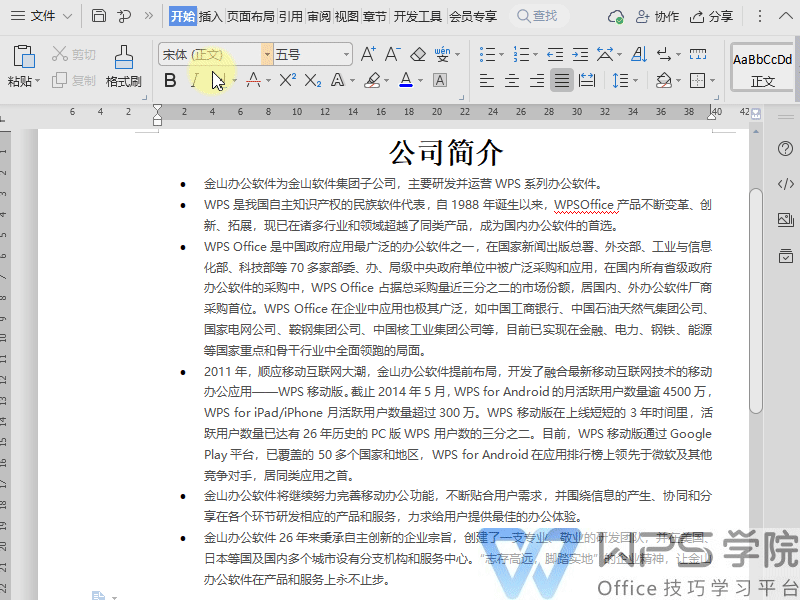The image size is (800, 600).
Task: Click the 分享 button
Action: coord(712,16)
